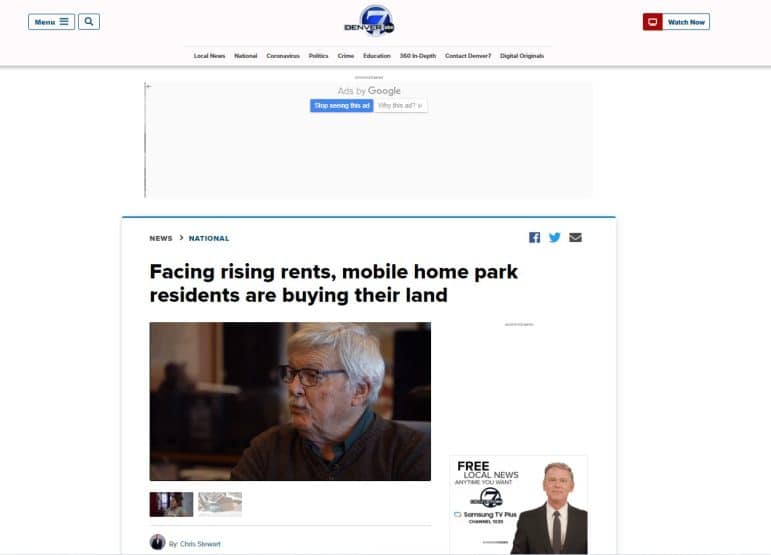Share article on Facebook
Screen dimensions: 771x555
coord(534,237)
